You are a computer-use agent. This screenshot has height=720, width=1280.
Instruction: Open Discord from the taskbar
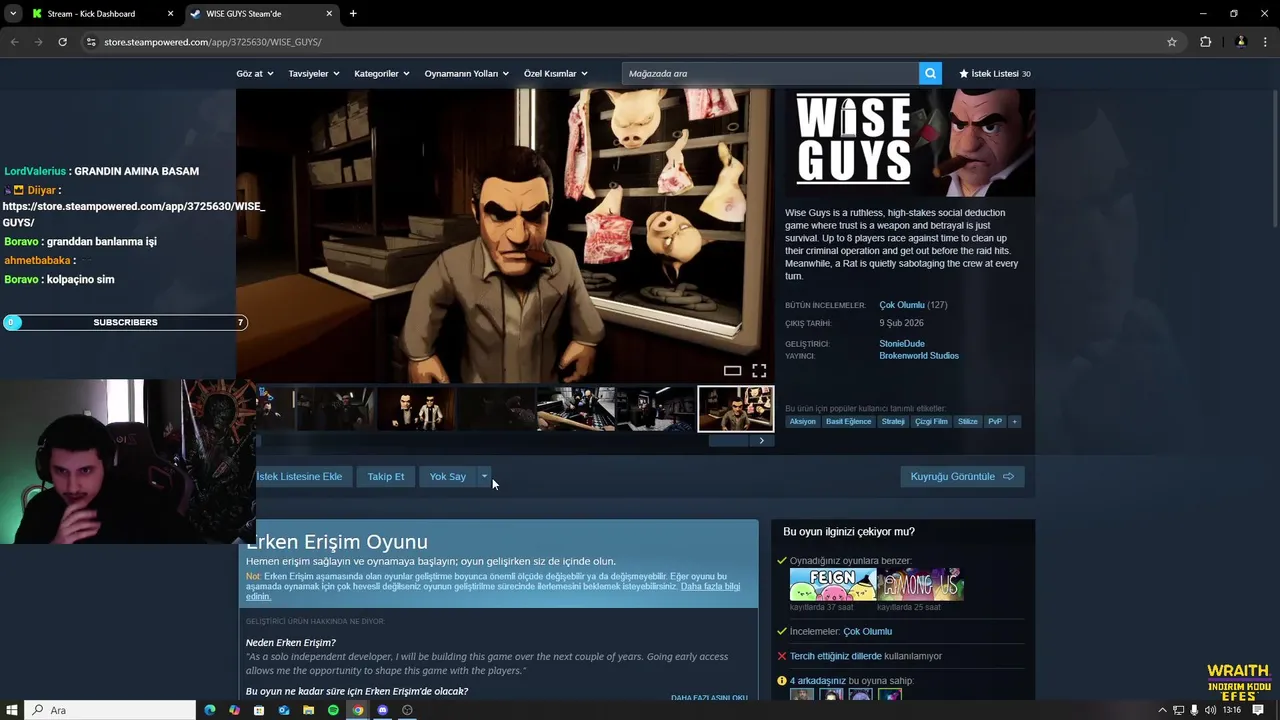point(382,710)
